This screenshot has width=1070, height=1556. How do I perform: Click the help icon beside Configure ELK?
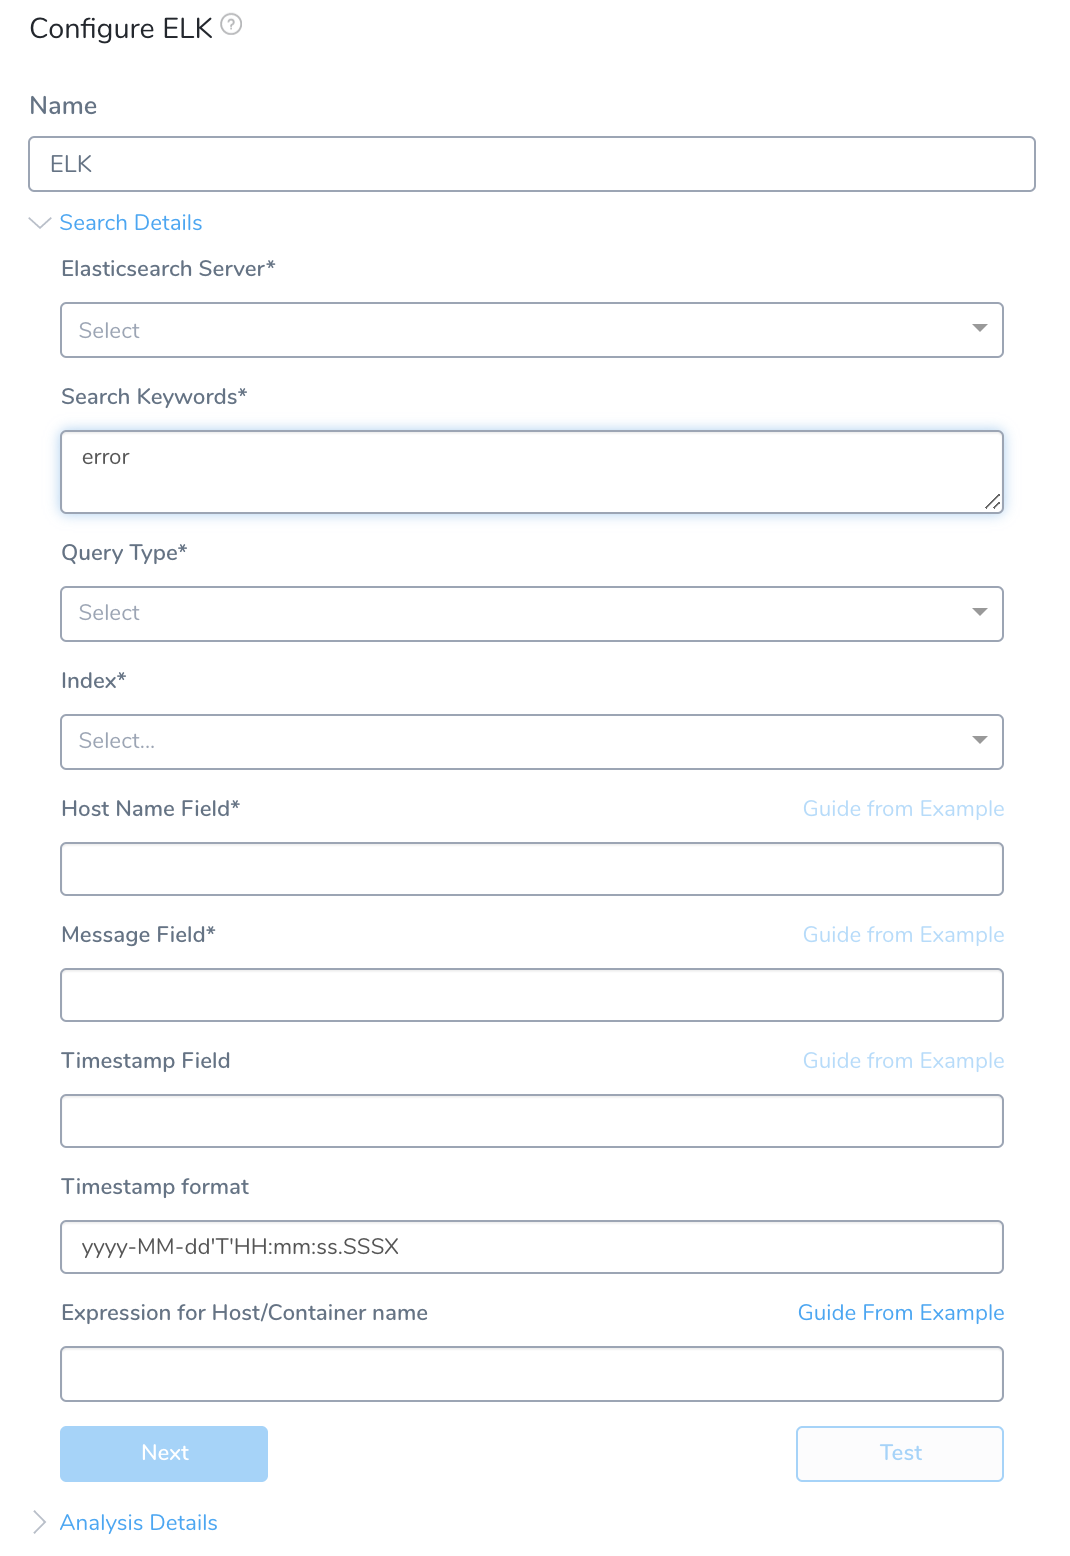click(x=231, y=25)
